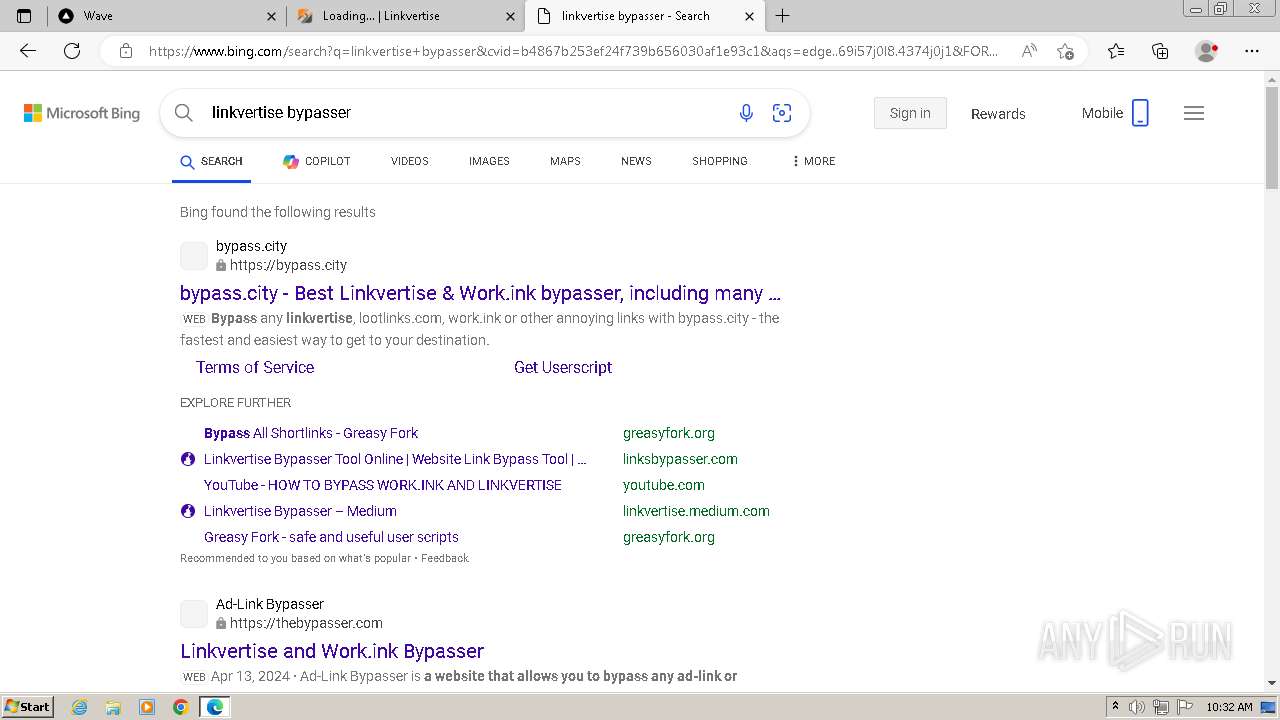Open Bypass All Shortlinks - Greasy Fork link

(311, 433)
